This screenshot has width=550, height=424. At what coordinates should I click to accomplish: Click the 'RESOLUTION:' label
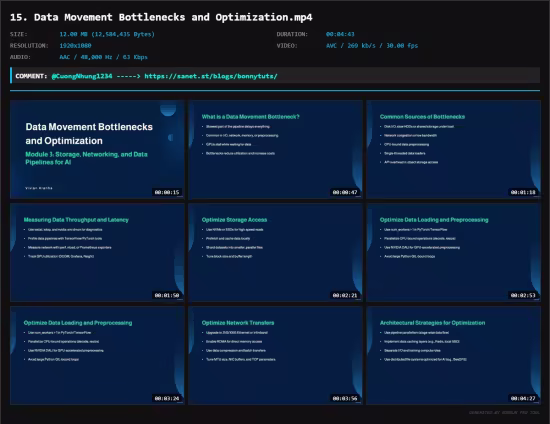point(29,46)
